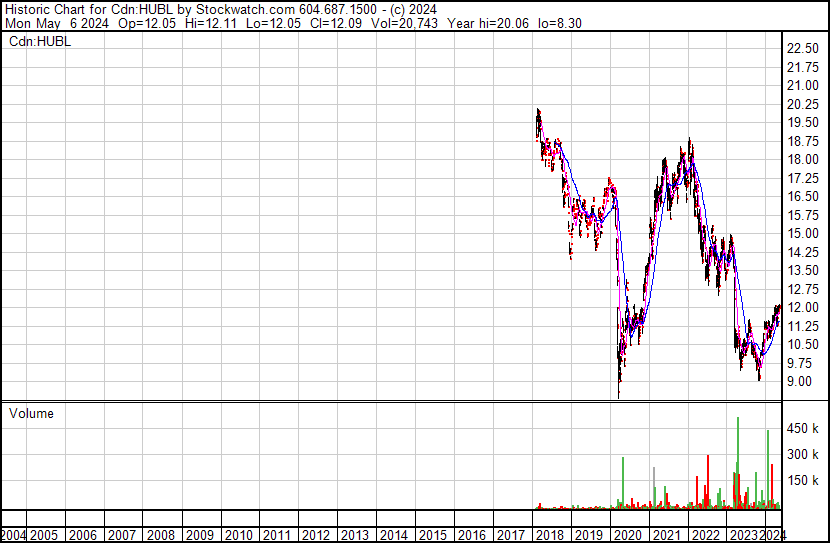Select the 2018 year marker on the time axis
Viewport: 830px width, 543px height.
pyautogui.click(x=549, y=535)
